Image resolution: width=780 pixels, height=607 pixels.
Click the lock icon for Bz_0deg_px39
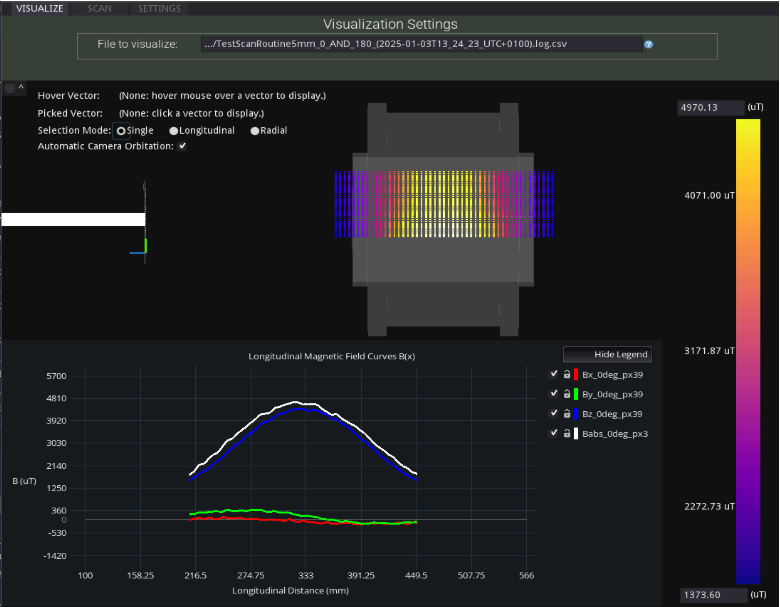[x=568, y=413]
